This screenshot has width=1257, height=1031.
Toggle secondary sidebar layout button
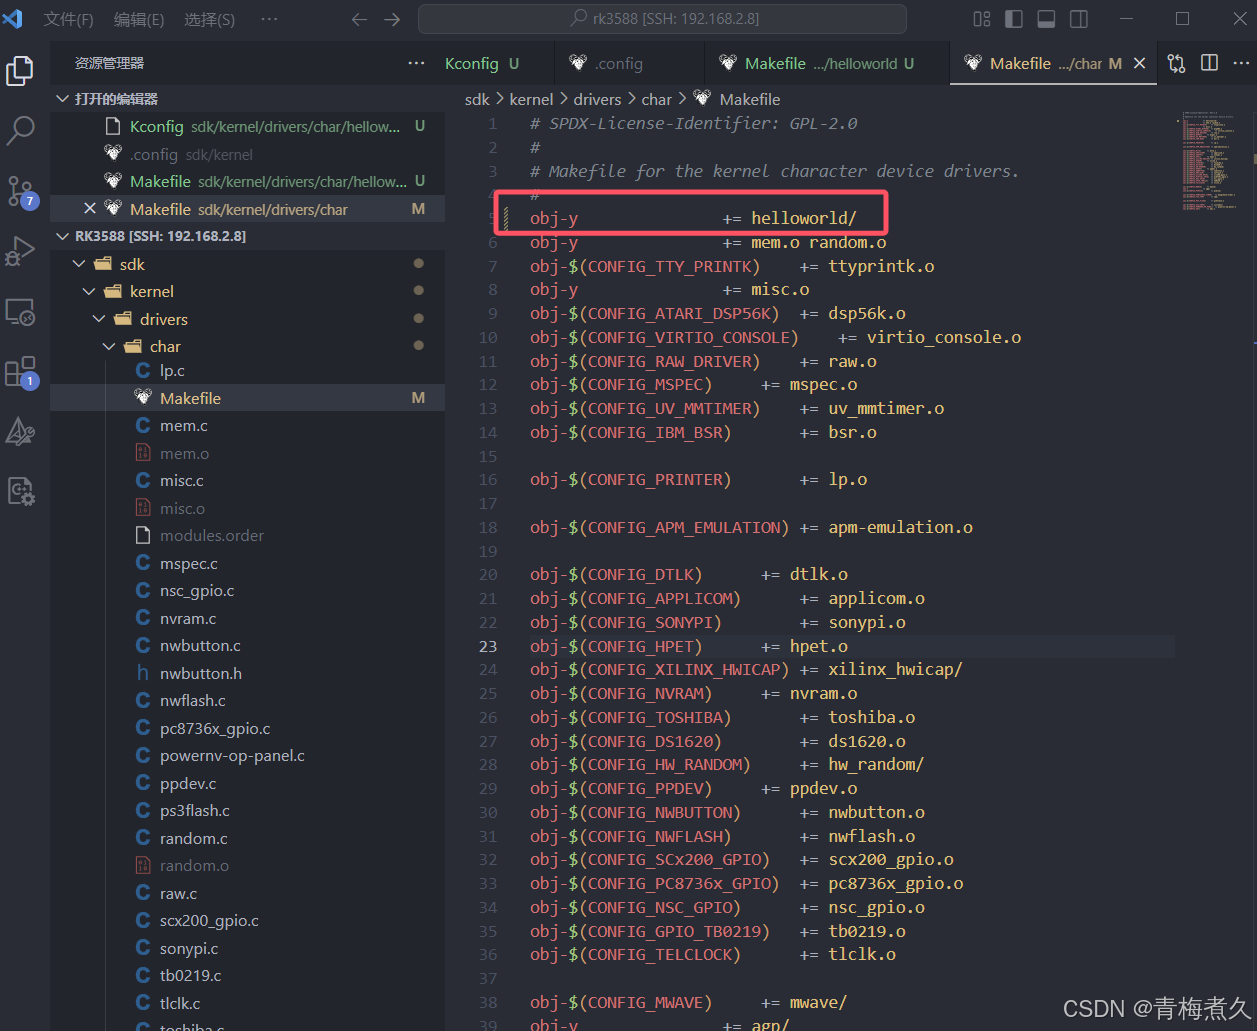click(1079, 19)
